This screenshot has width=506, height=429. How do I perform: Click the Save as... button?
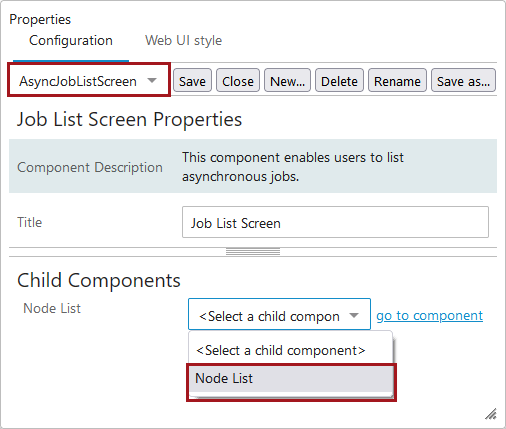point(463,80)
